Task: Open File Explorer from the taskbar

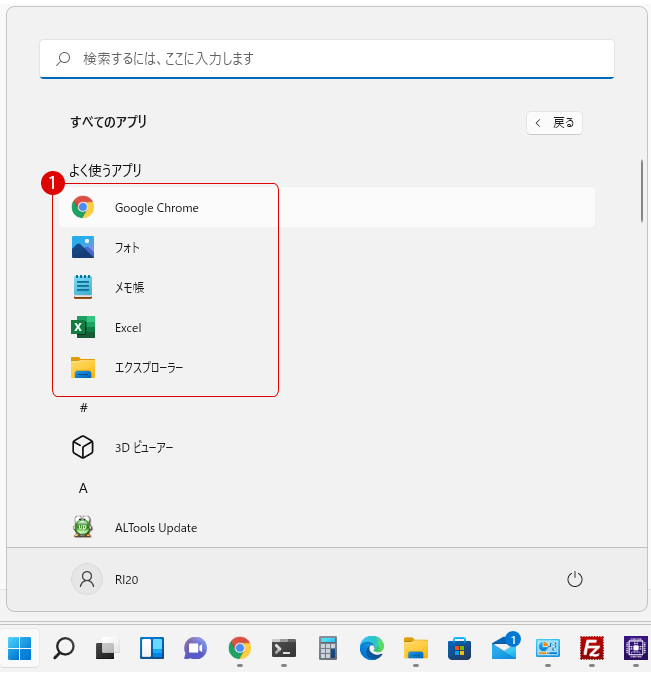Action: point(416,648)
